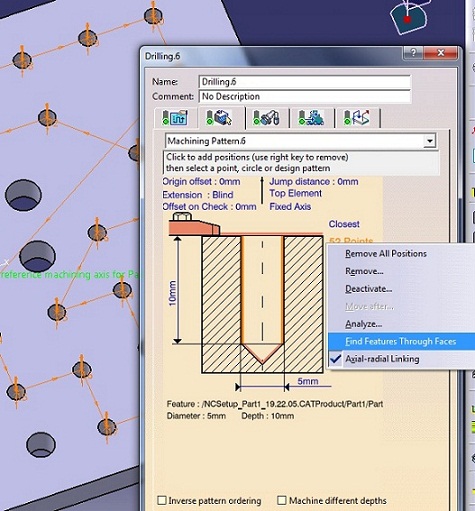Image resolution: width=475 pixels, height=511 pixels.
Task: Expand the Machining Pattern.6 dropdown
Action: click(429, 141)
